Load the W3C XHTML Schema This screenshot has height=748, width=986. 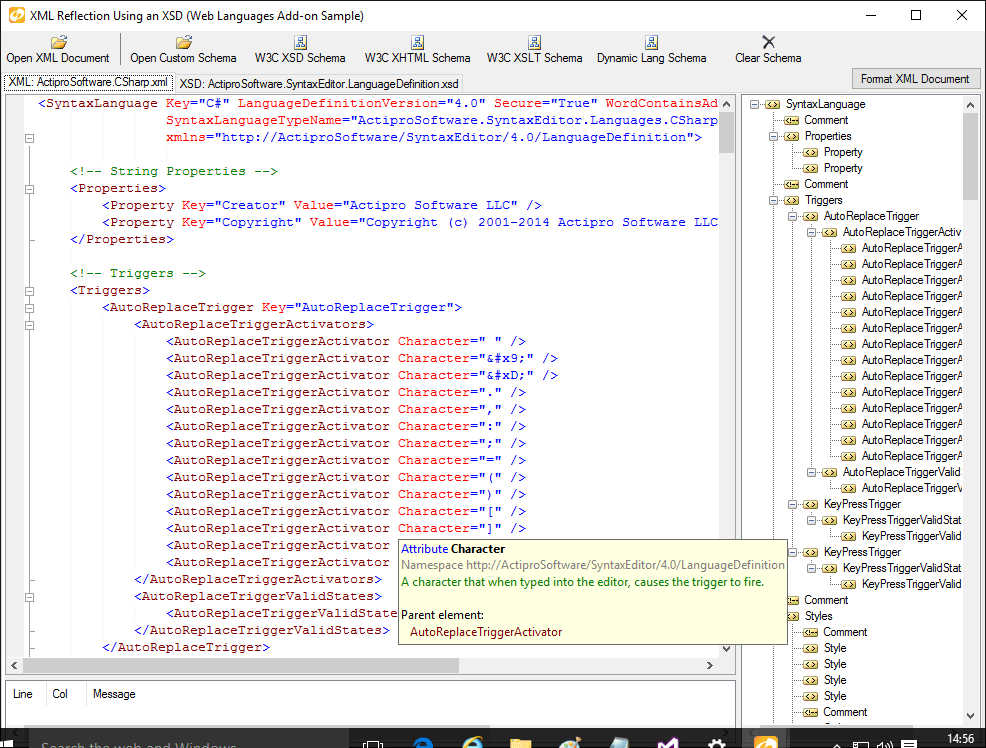click(x=417, y=50)
